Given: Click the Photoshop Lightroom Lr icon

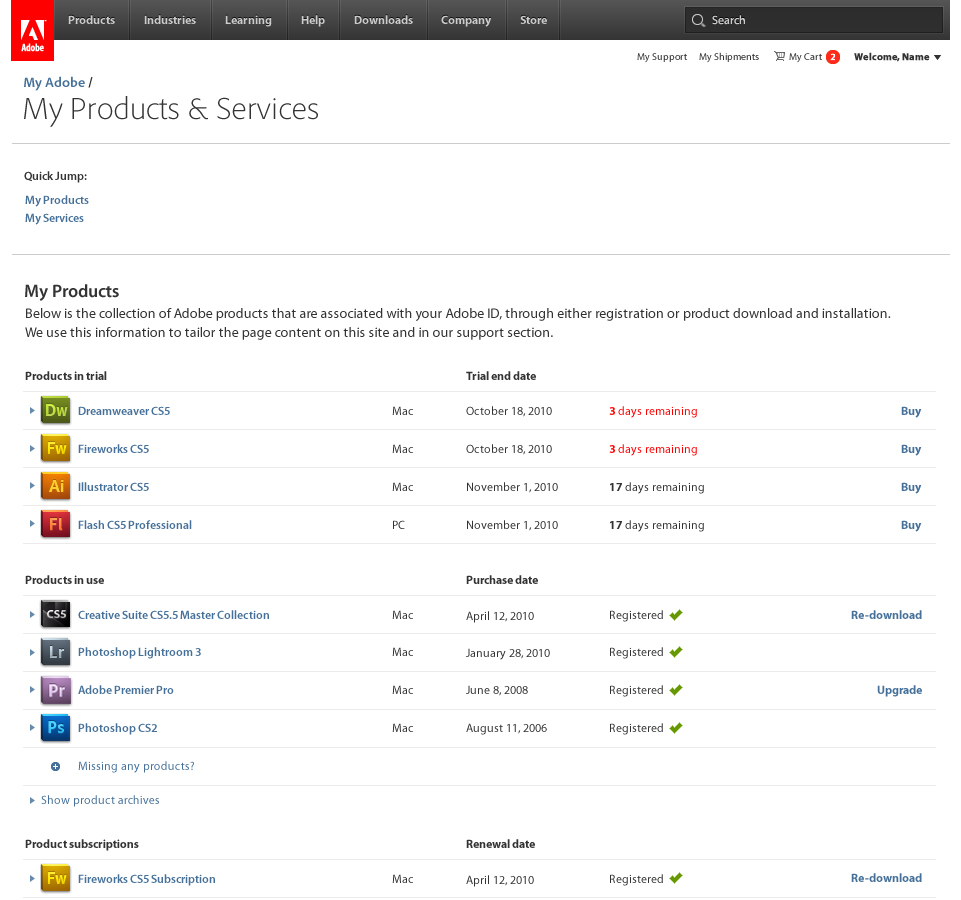Looking at the screenshot, I should coord(56,652).
